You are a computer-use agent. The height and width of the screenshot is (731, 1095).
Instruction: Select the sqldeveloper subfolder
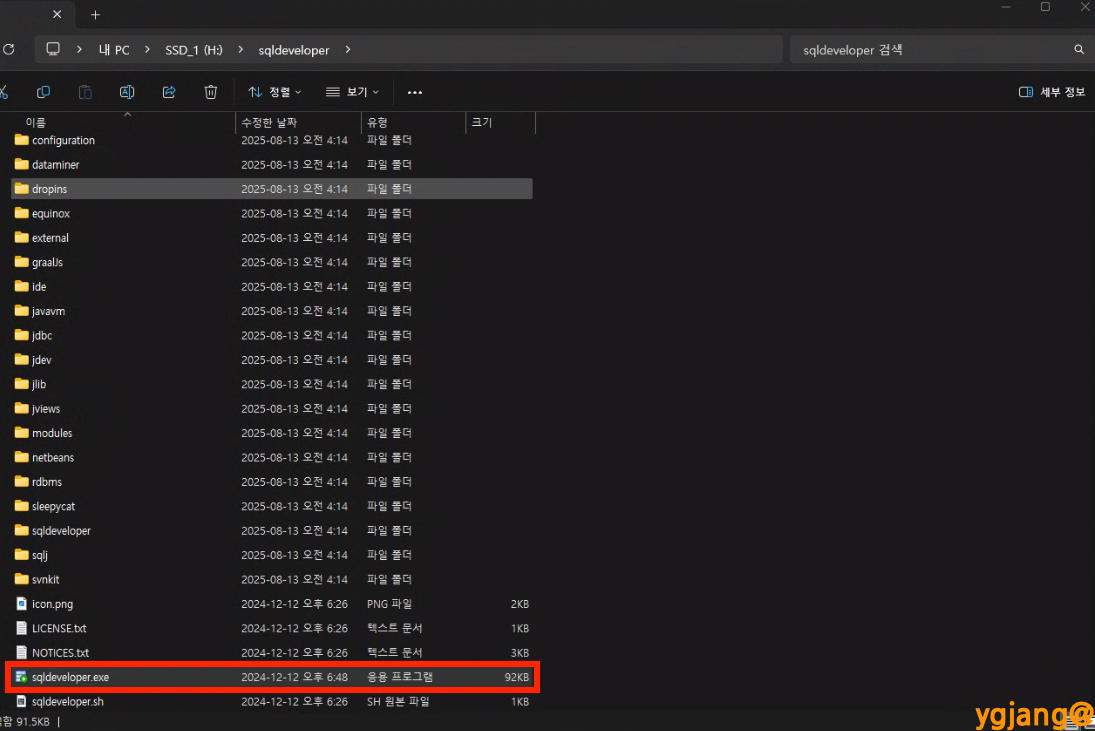[272, 531]
